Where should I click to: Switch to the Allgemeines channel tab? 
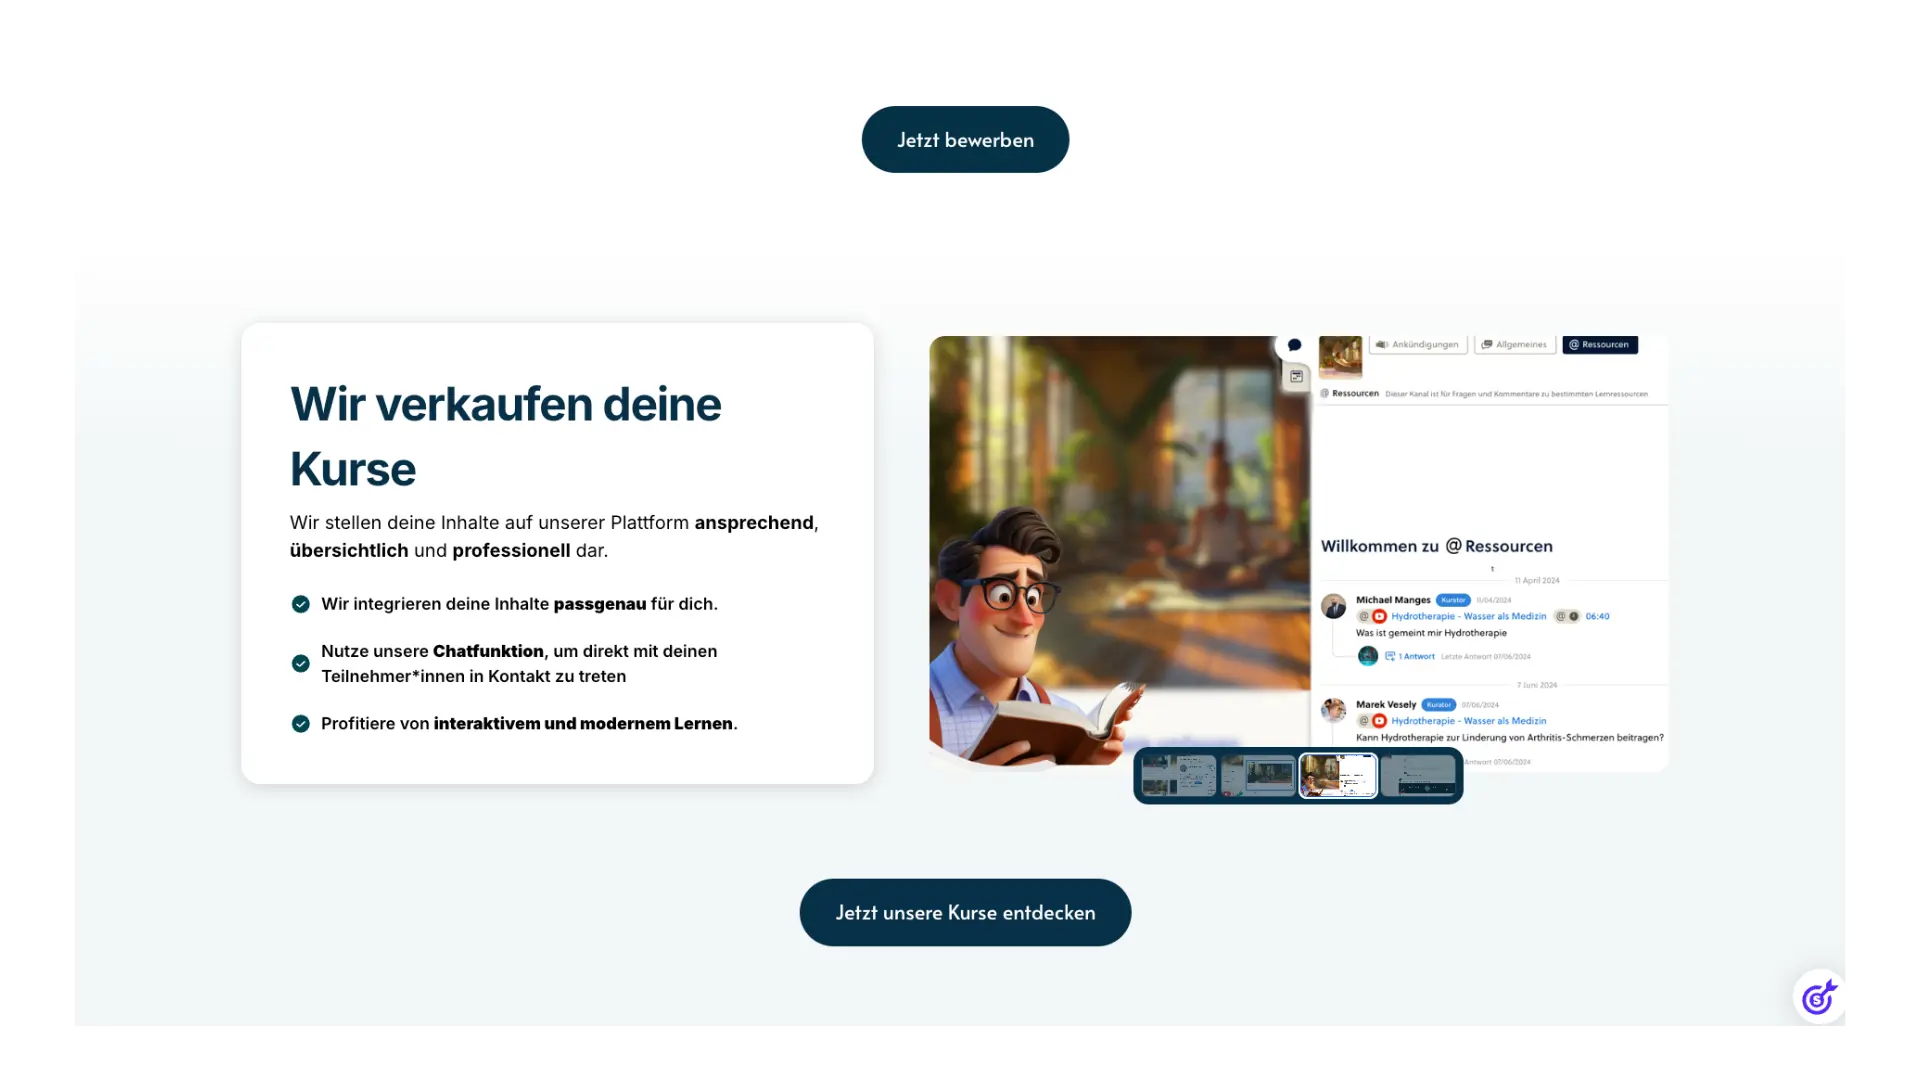tap(1514, 345)
